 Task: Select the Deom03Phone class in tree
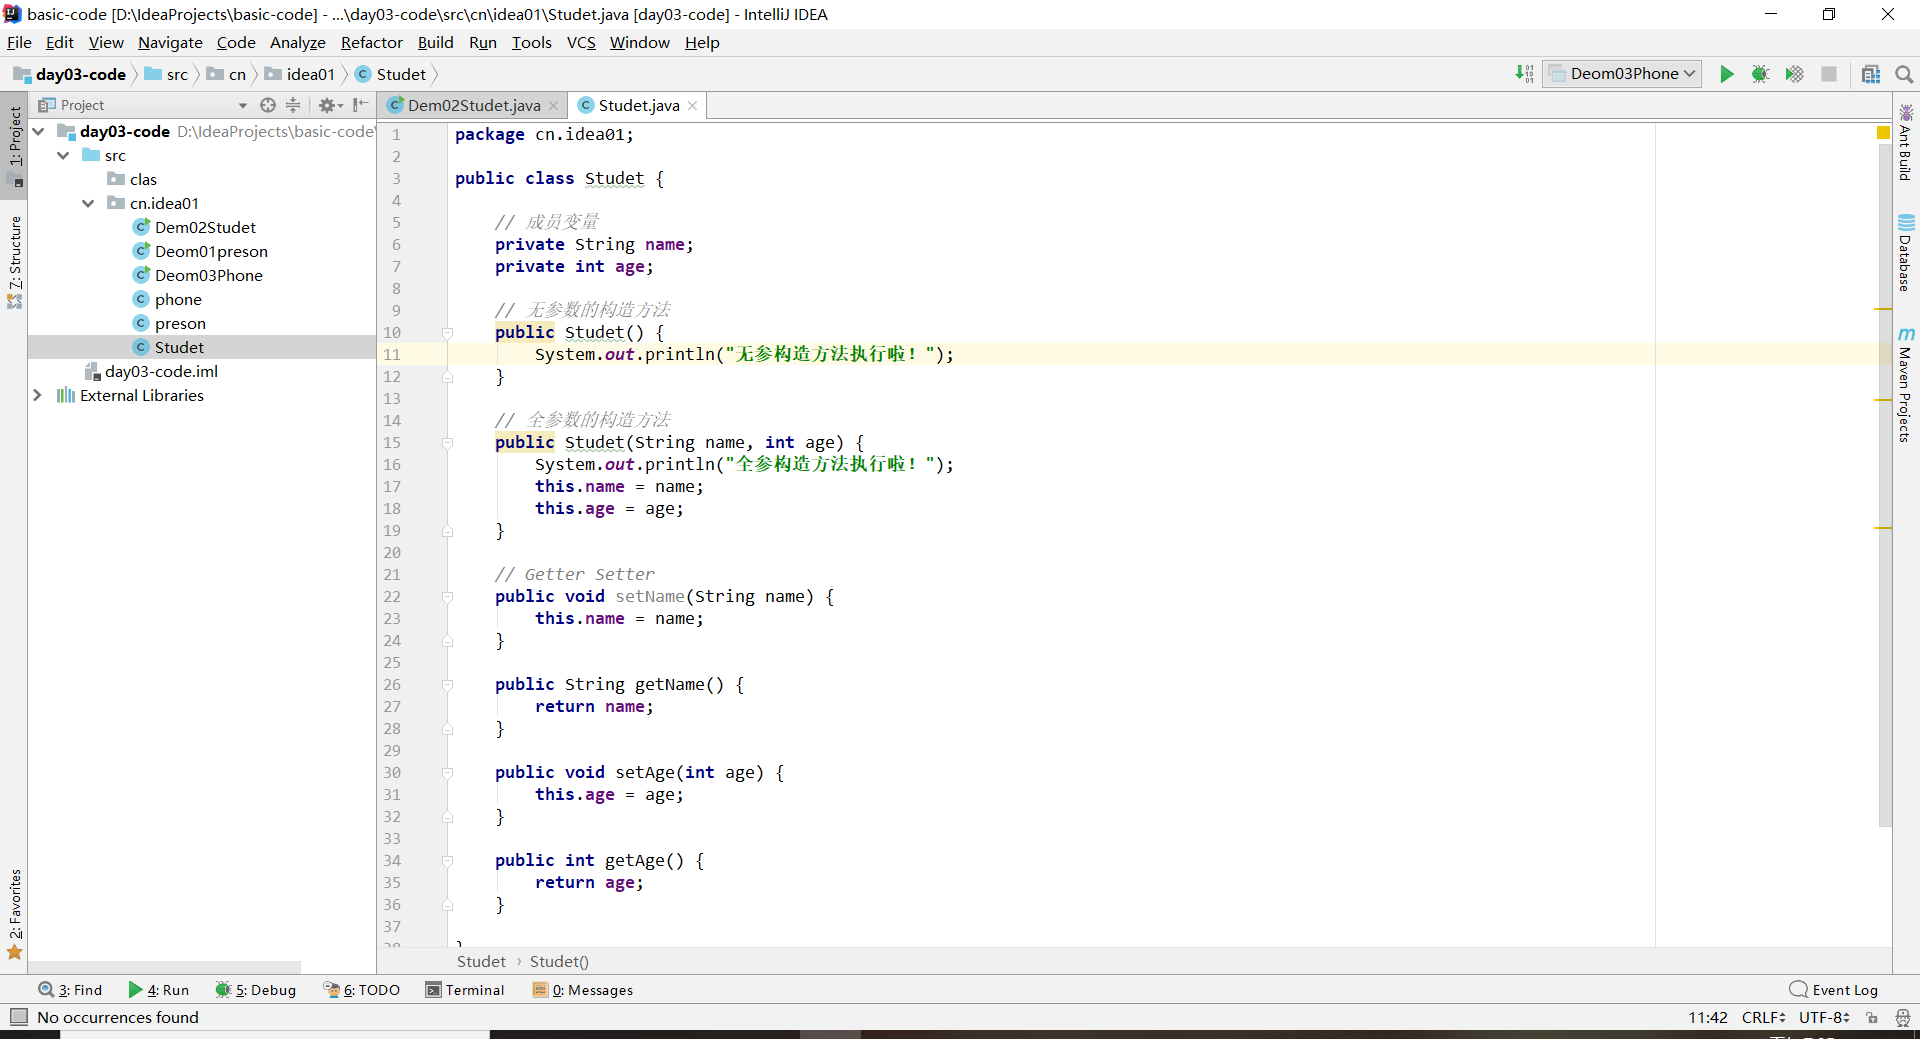coord(209,276)
